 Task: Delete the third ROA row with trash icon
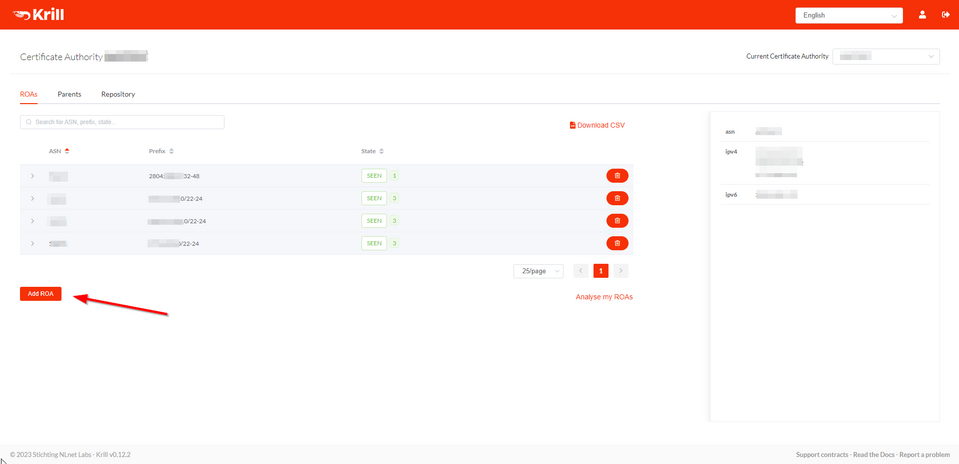(617, 221)
